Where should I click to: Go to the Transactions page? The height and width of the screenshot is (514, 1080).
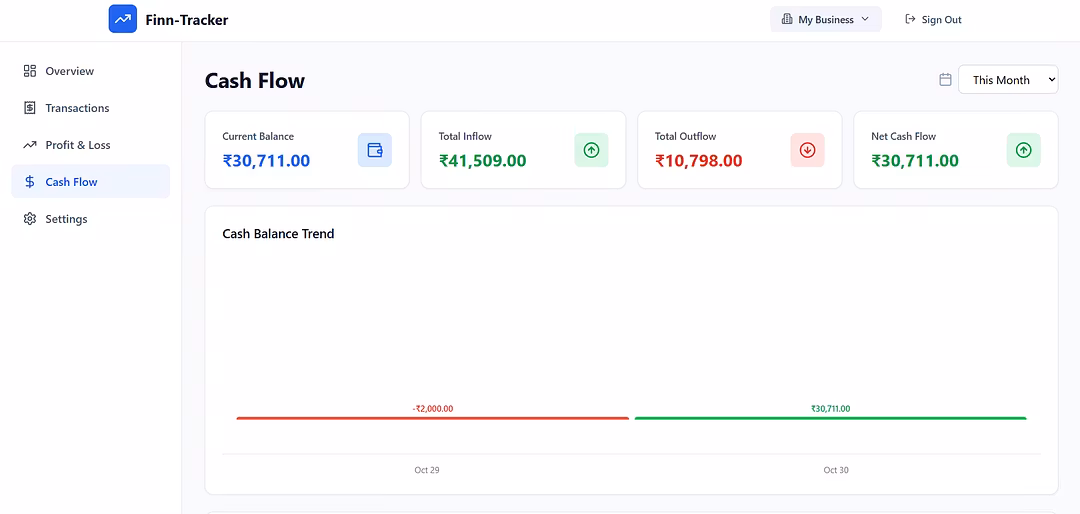pos(77,108)
